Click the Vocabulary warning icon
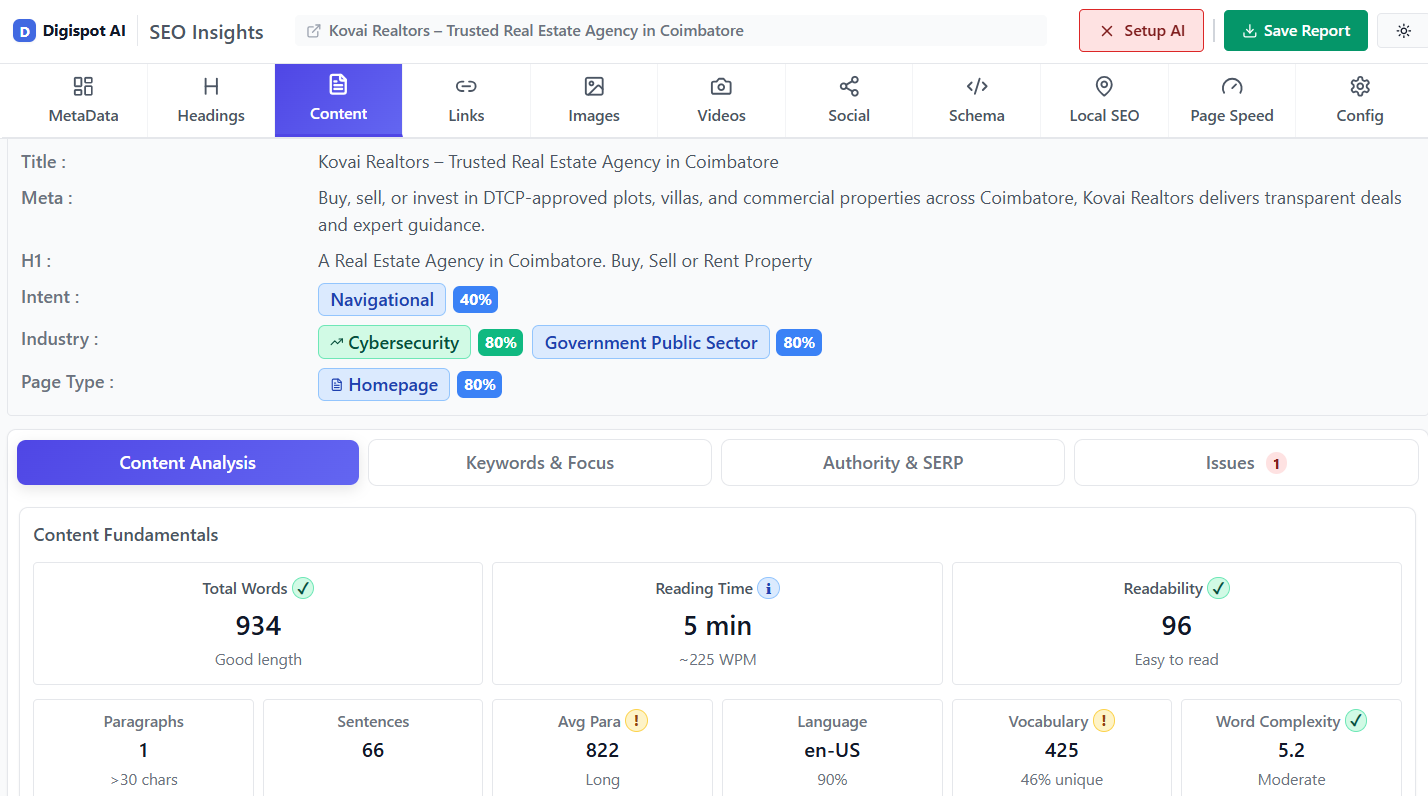 coord(1103,721)
